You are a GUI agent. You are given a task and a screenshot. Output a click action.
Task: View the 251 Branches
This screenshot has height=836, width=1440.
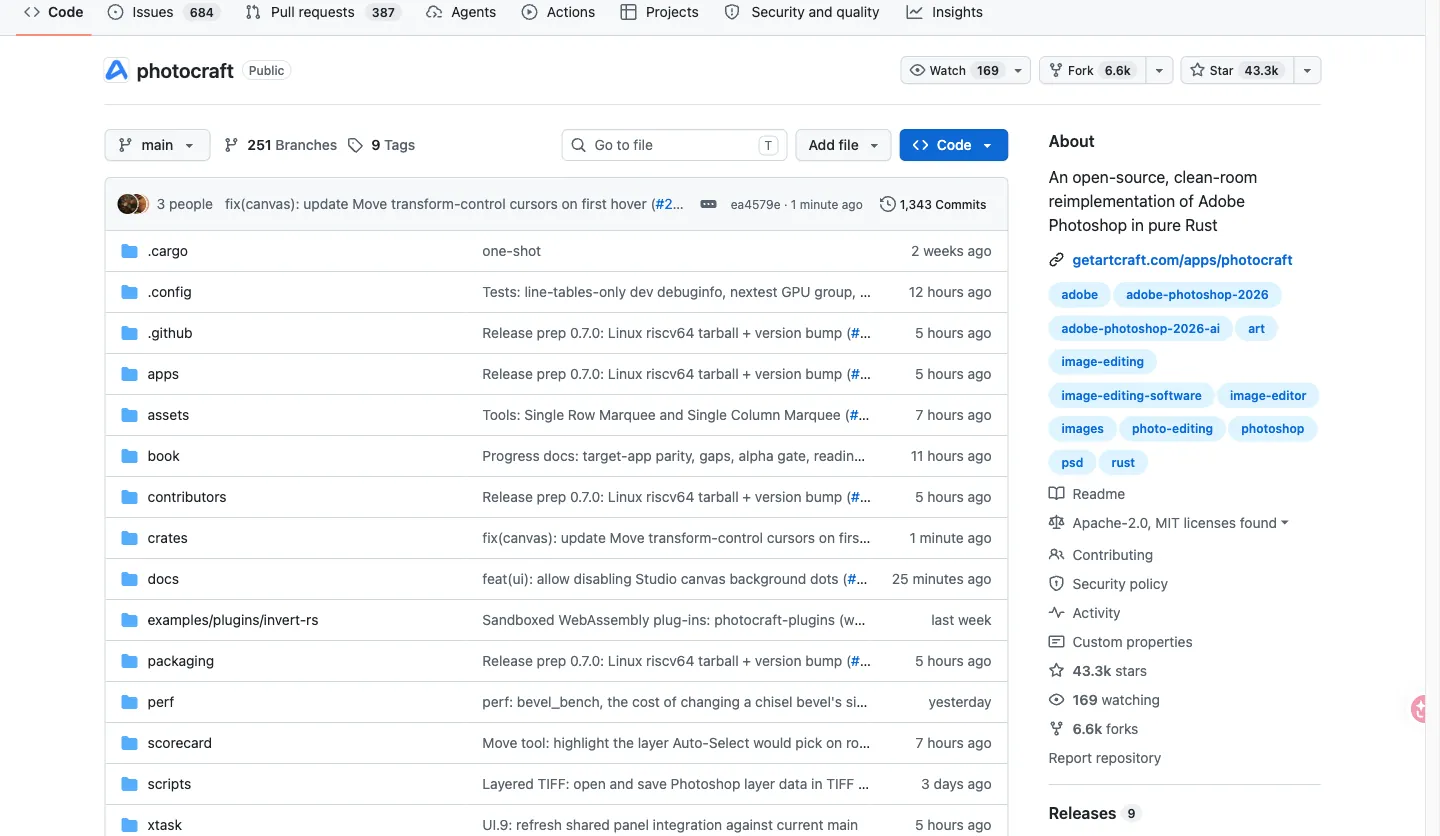[280, 145]
